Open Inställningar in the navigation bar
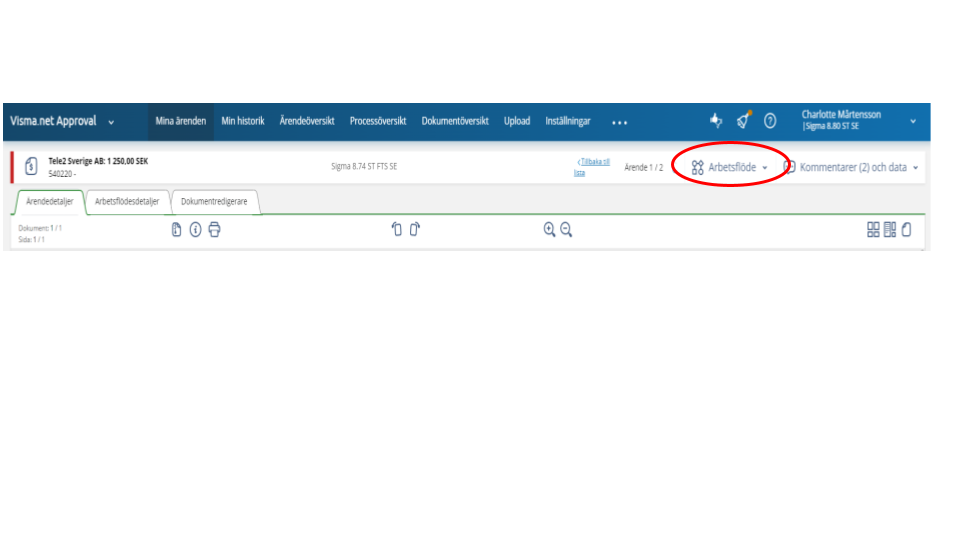The height and width of the screenshot is (540, 960). tap(568, 121)
